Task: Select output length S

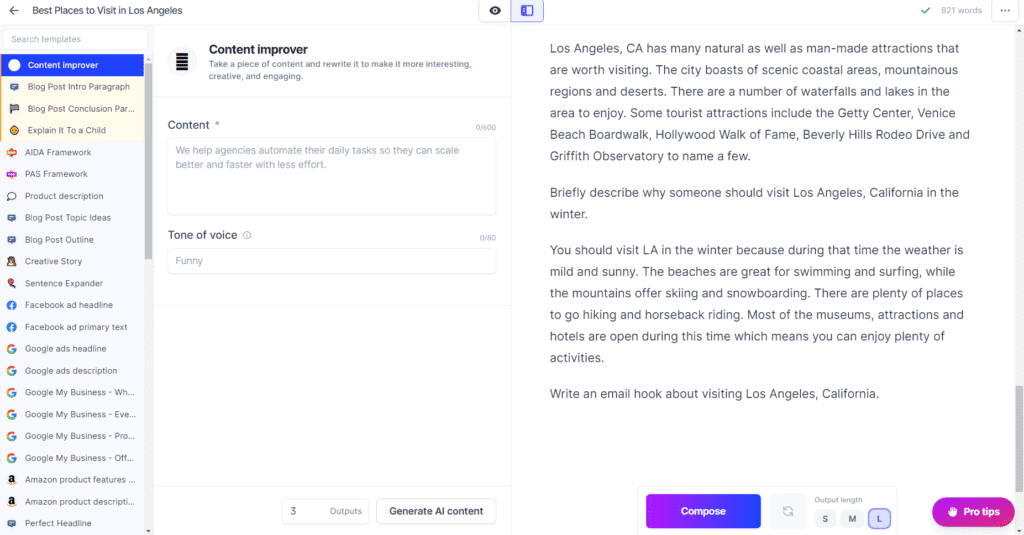Action: (825, 519)
